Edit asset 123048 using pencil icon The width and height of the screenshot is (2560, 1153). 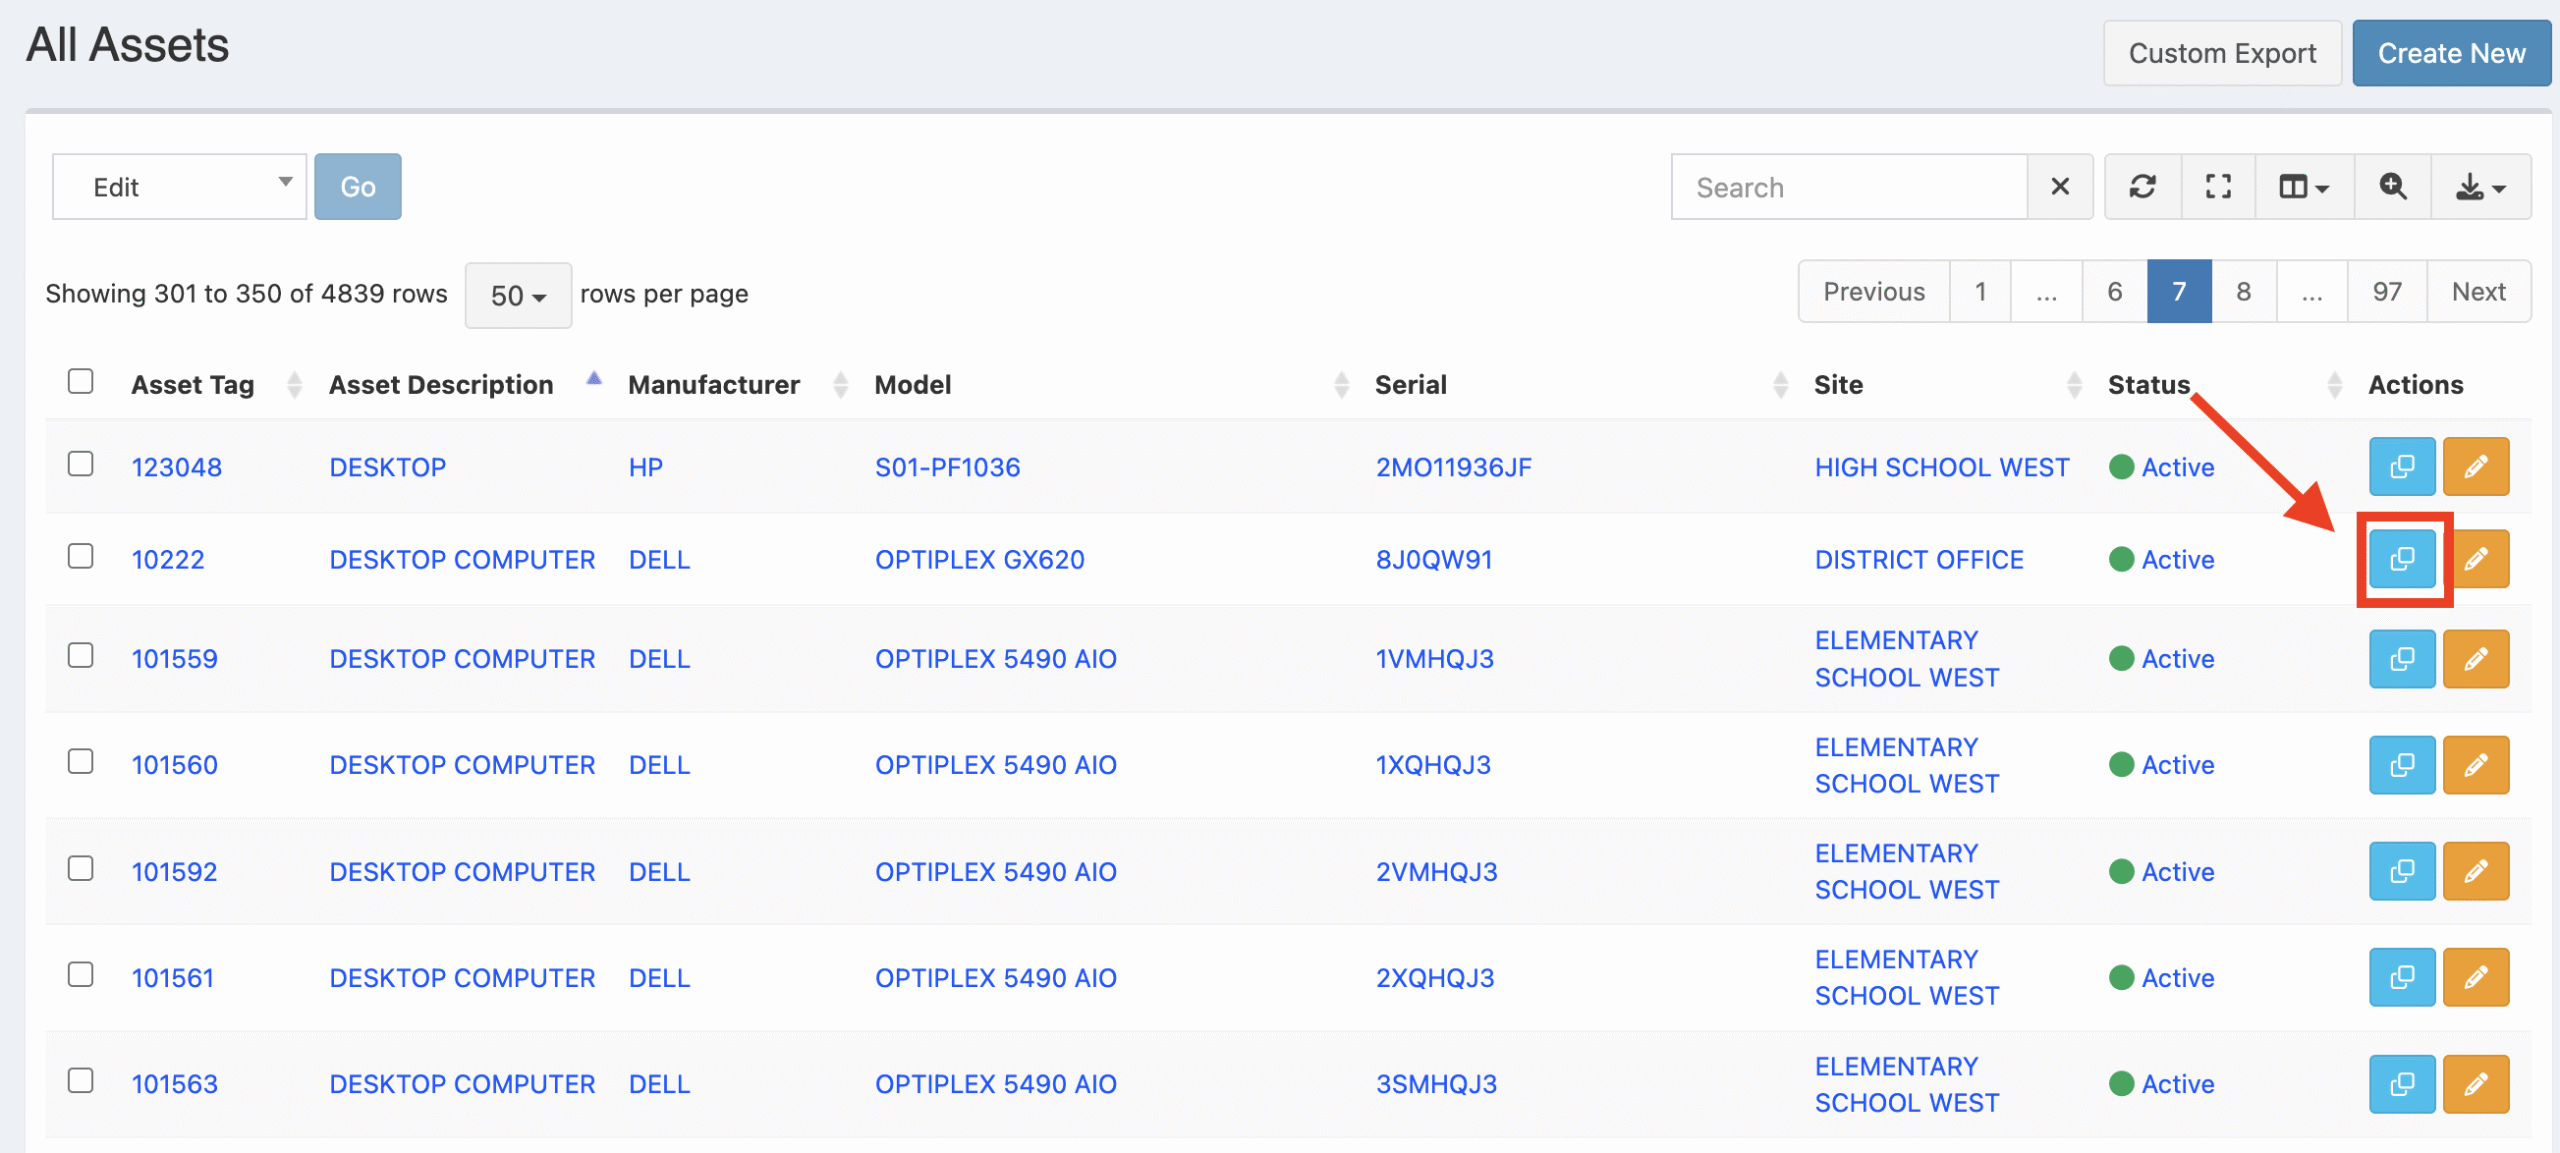click(x=2475, y=467)
